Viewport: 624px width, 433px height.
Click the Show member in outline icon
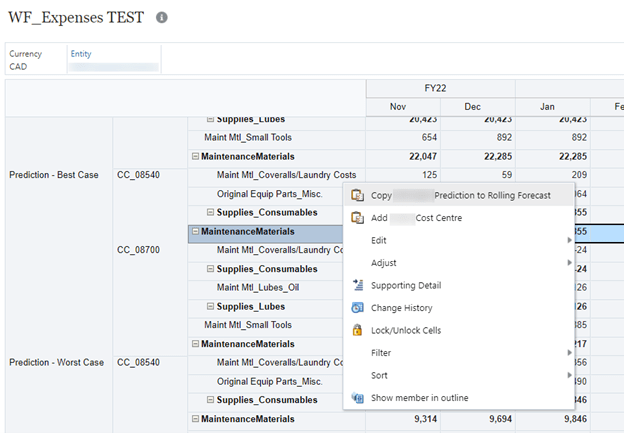coord(357,398)
